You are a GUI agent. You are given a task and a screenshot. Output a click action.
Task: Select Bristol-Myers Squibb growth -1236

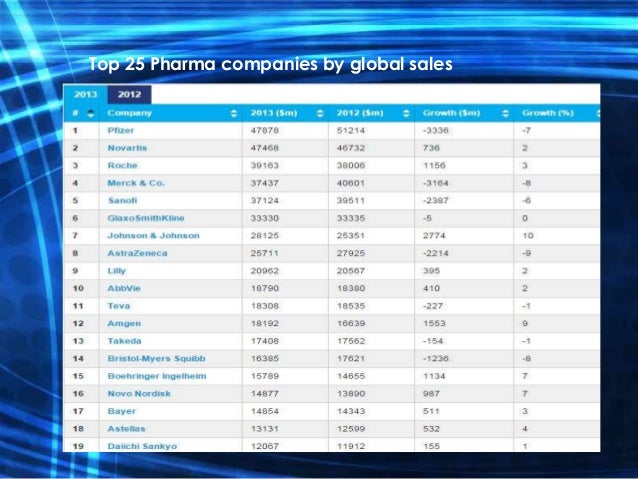[x=435, y=359]
